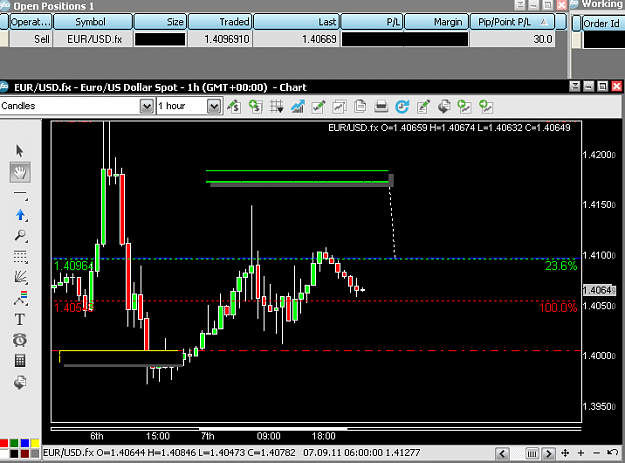The image size is (625, 463).
Task: Click the pencil-dollar edit order icon
Action: 234,106
